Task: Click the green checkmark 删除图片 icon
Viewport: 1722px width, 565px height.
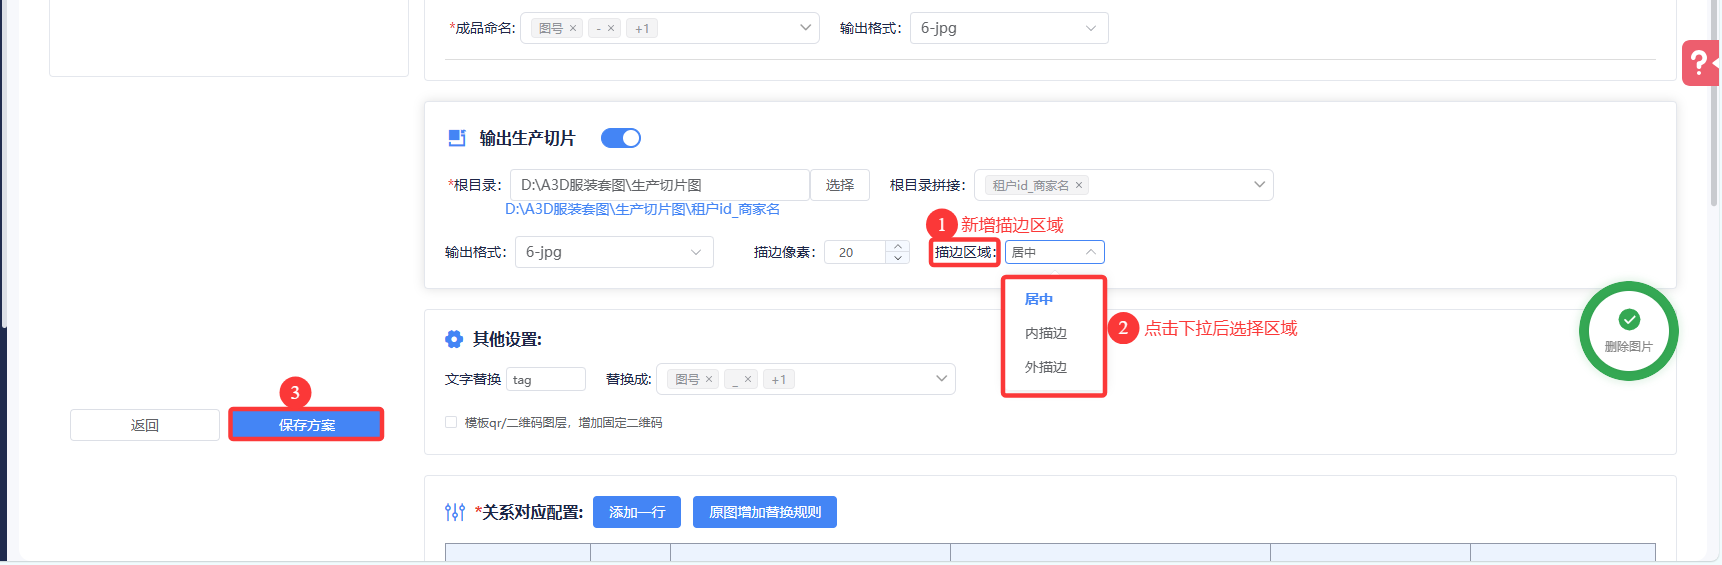Action: [1629, 320]
